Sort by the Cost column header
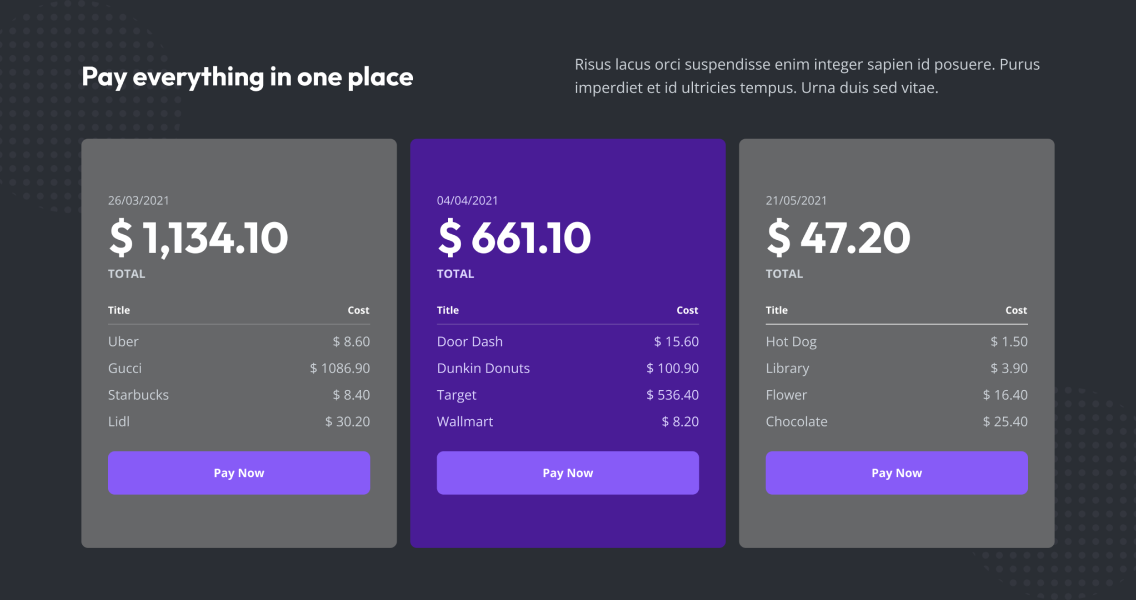The width and height of the screenshot is (1136, 600). (x=358, y=310)
